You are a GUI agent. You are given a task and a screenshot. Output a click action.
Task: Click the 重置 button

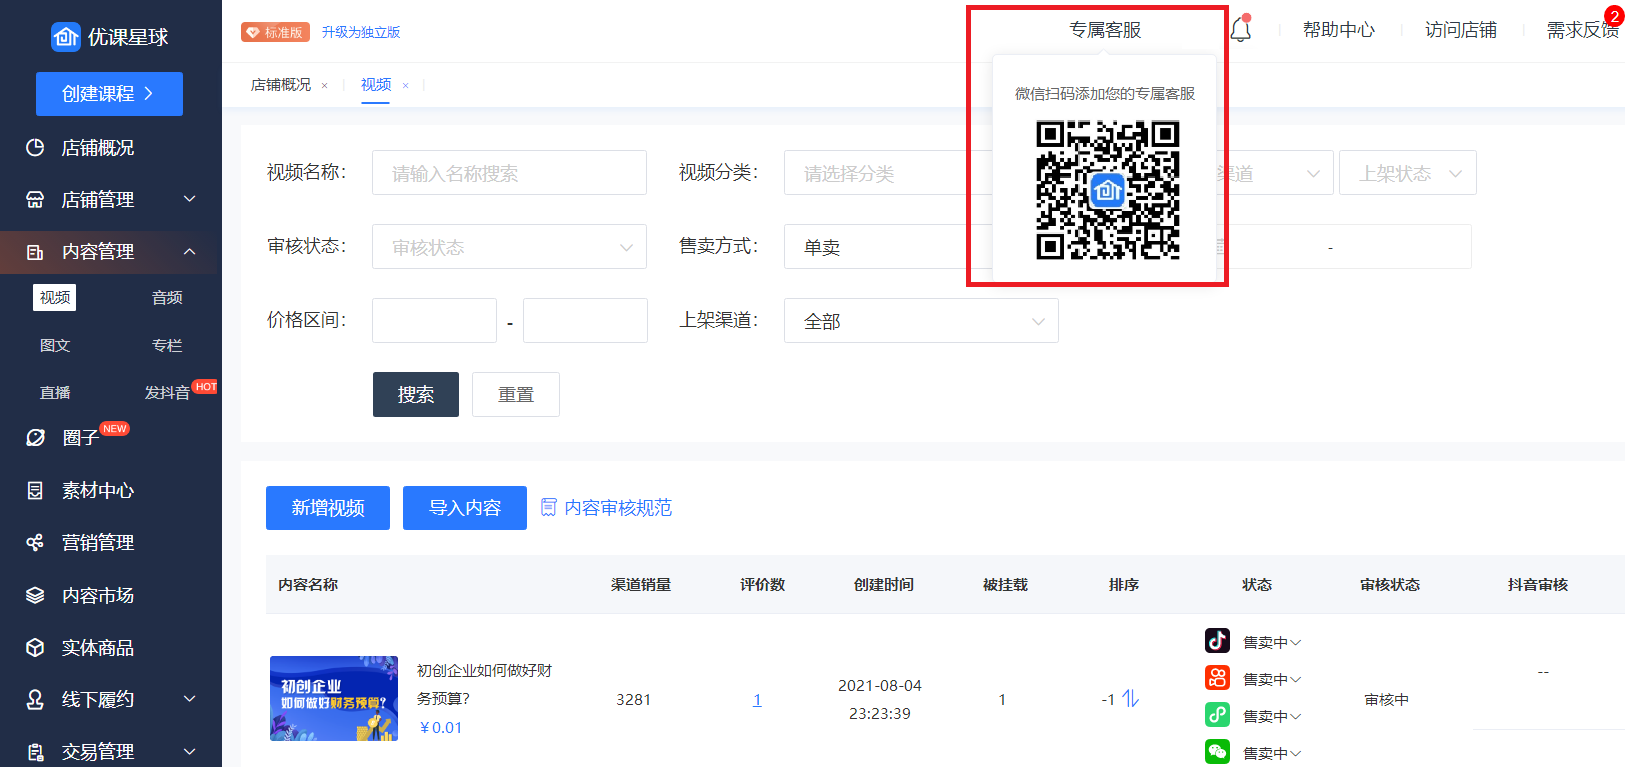click(516, 394)
